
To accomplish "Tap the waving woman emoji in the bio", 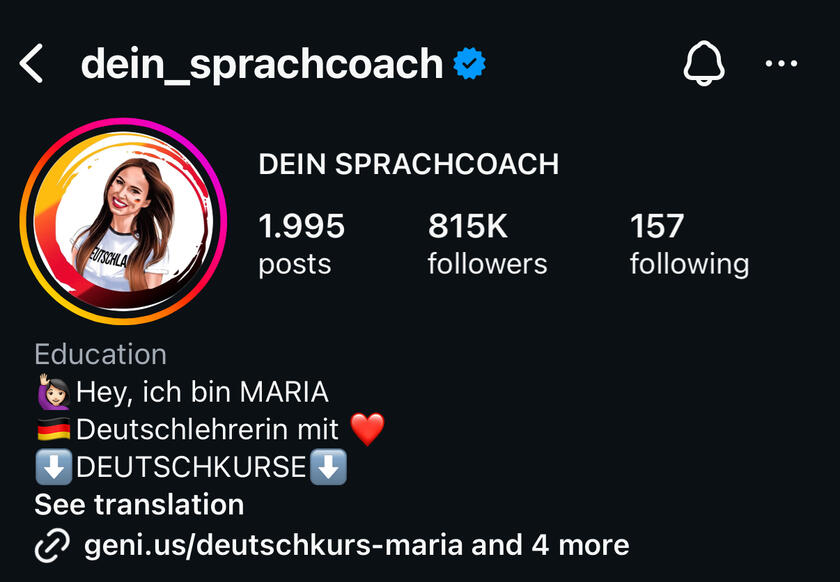I will [x=53, y=392].
